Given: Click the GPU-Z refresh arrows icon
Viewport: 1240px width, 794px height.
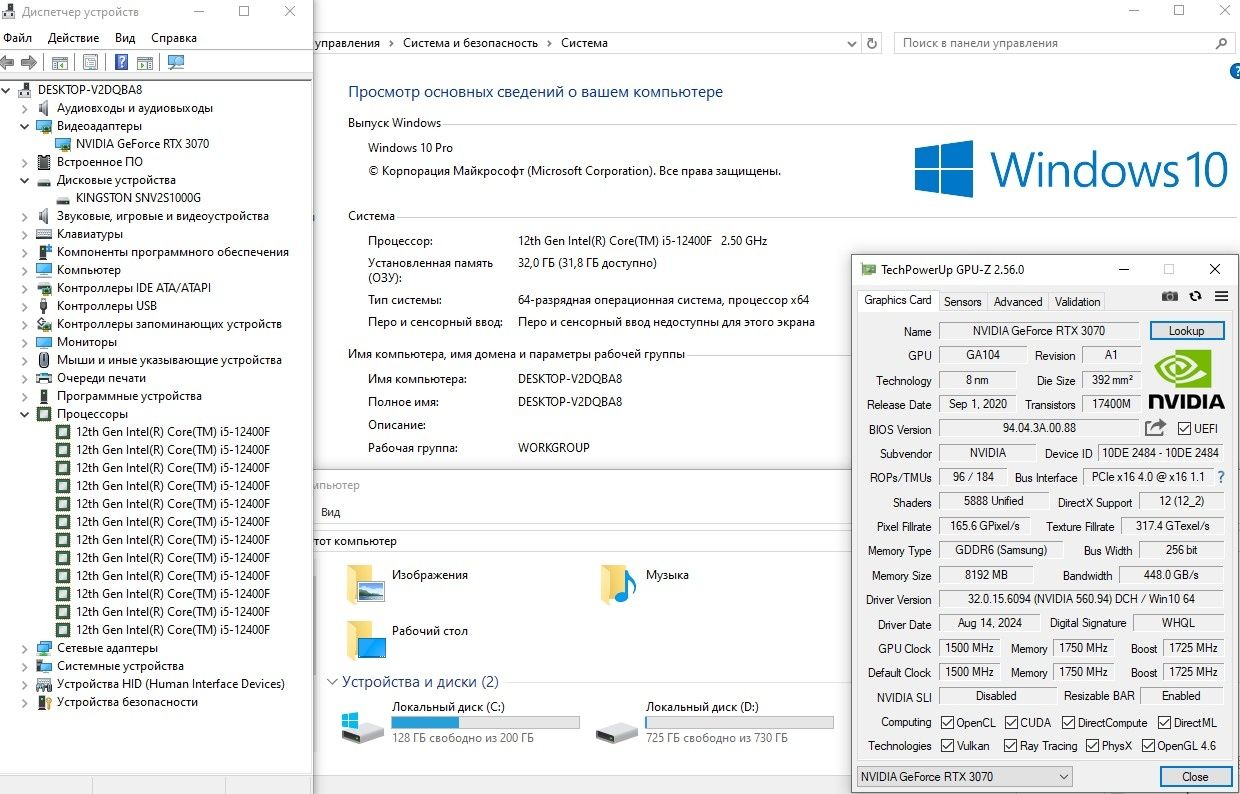Looking at the screenshot, I should [1195, 296].
